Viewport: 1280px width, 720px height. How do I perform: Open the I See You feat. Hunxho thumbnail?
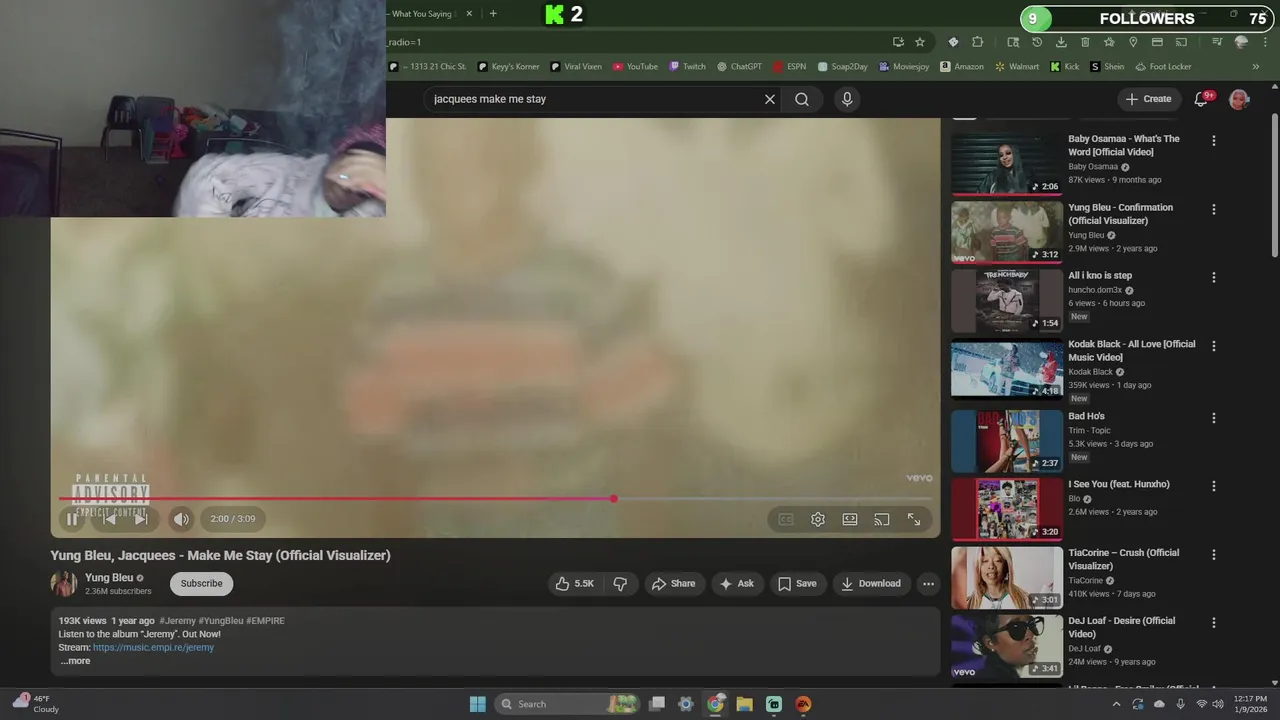[1007, 509]
